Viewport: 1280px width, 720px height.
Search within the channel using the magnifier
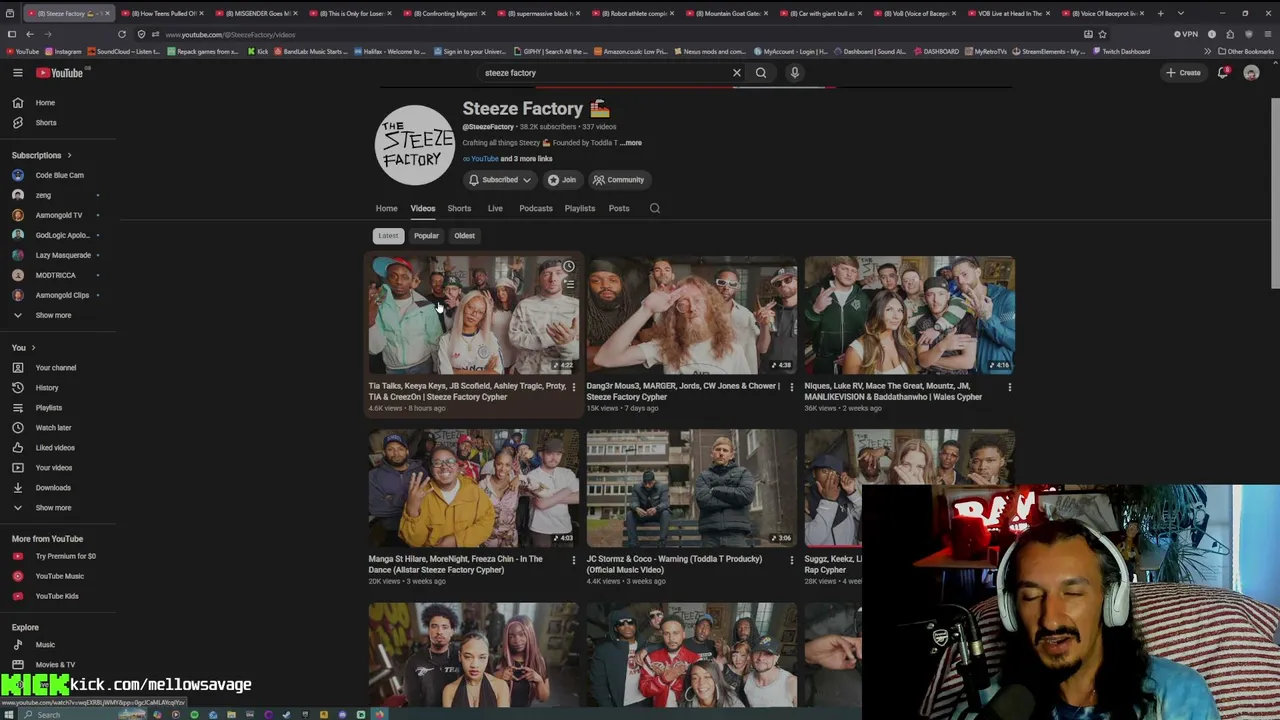[x=655, y=208]
